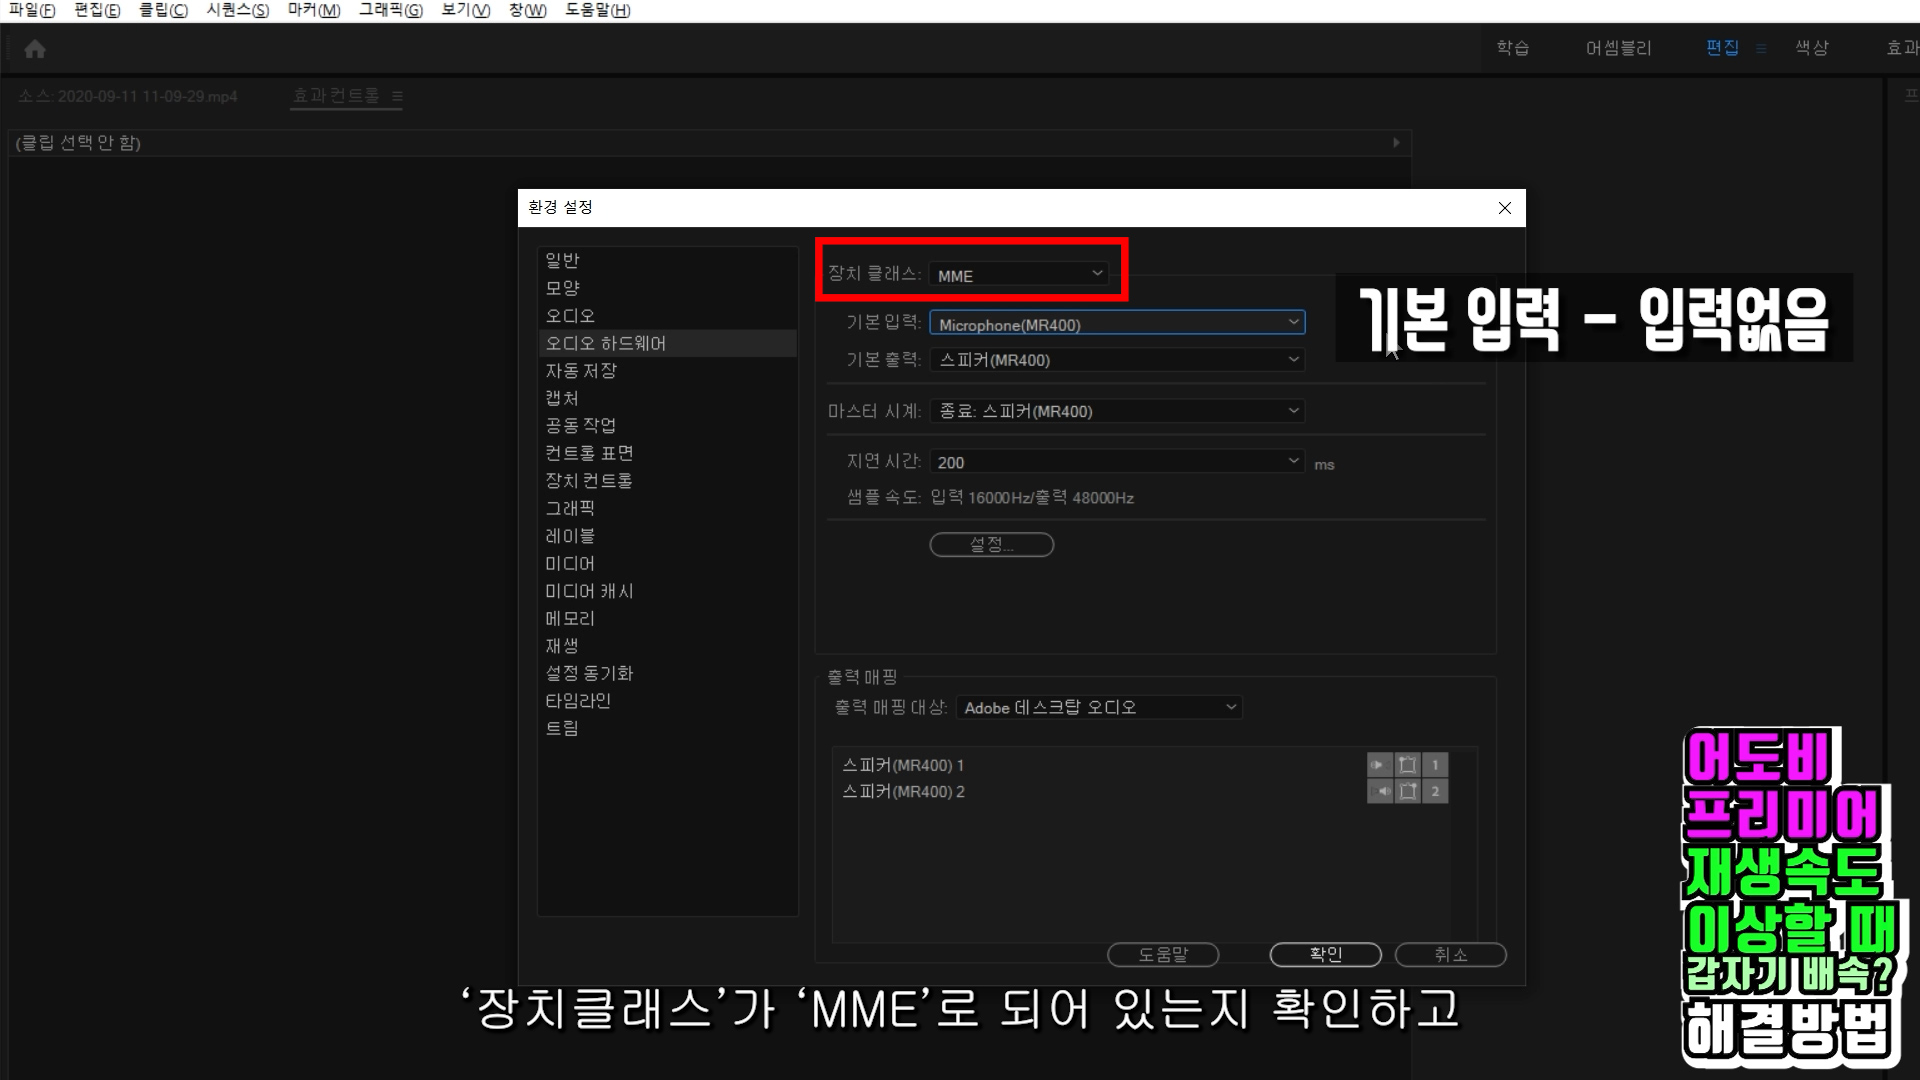This screenshot has width=1920, height=1080.
Task: Open 기본 입력 Microphone(MR400) dropdown
Action: (1117, 323)
